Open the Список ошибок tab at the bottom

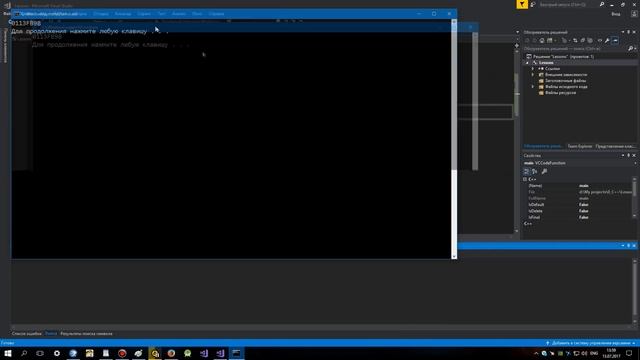tap(27, 333)
